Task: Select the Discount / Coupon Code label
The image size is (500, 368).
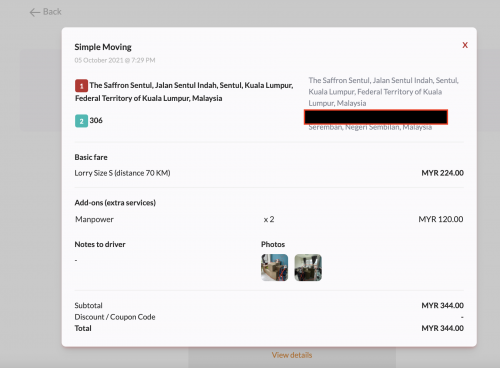Action: (x=115, y=317)
